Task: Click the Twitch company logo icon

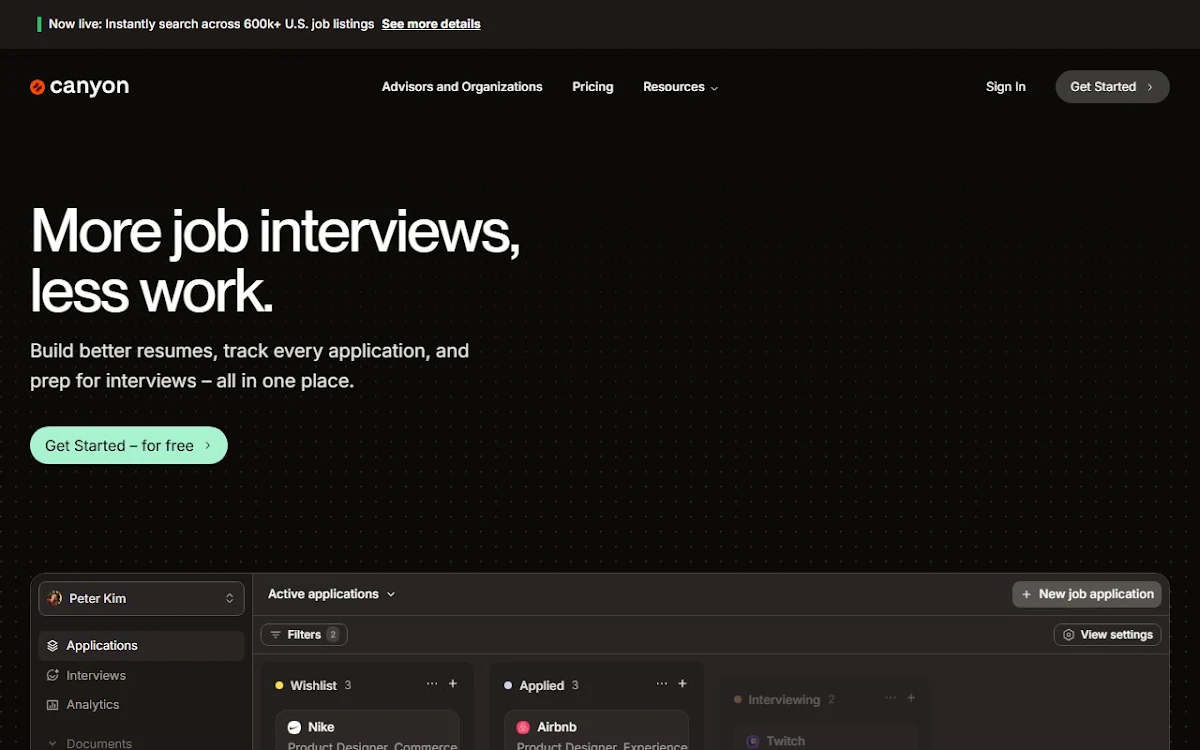Action: (x=753, y=741)
